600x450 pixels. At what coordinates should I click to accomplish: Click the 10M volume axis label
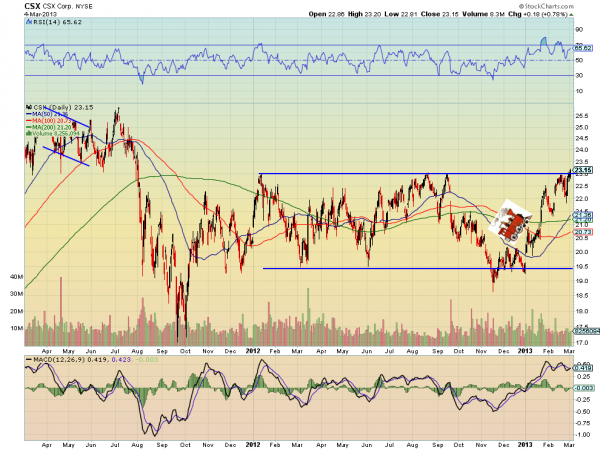tap(16, 328)
